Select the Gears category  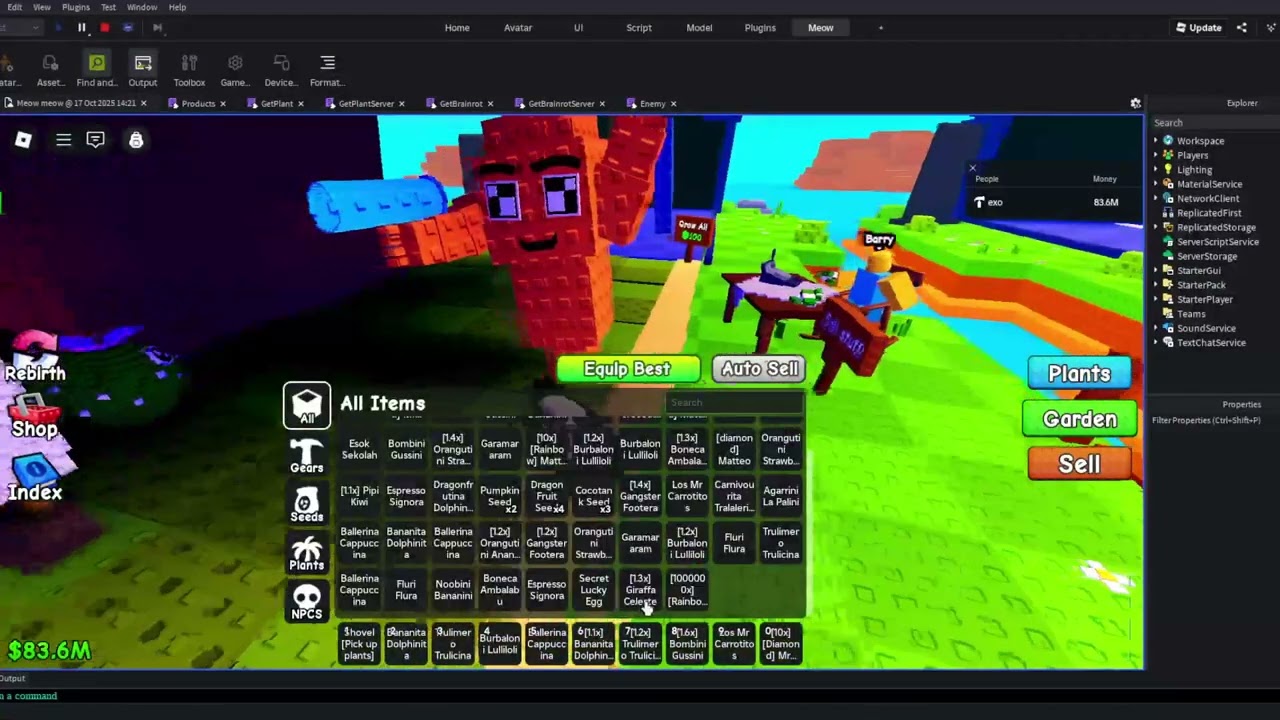[x=306, y=455]
